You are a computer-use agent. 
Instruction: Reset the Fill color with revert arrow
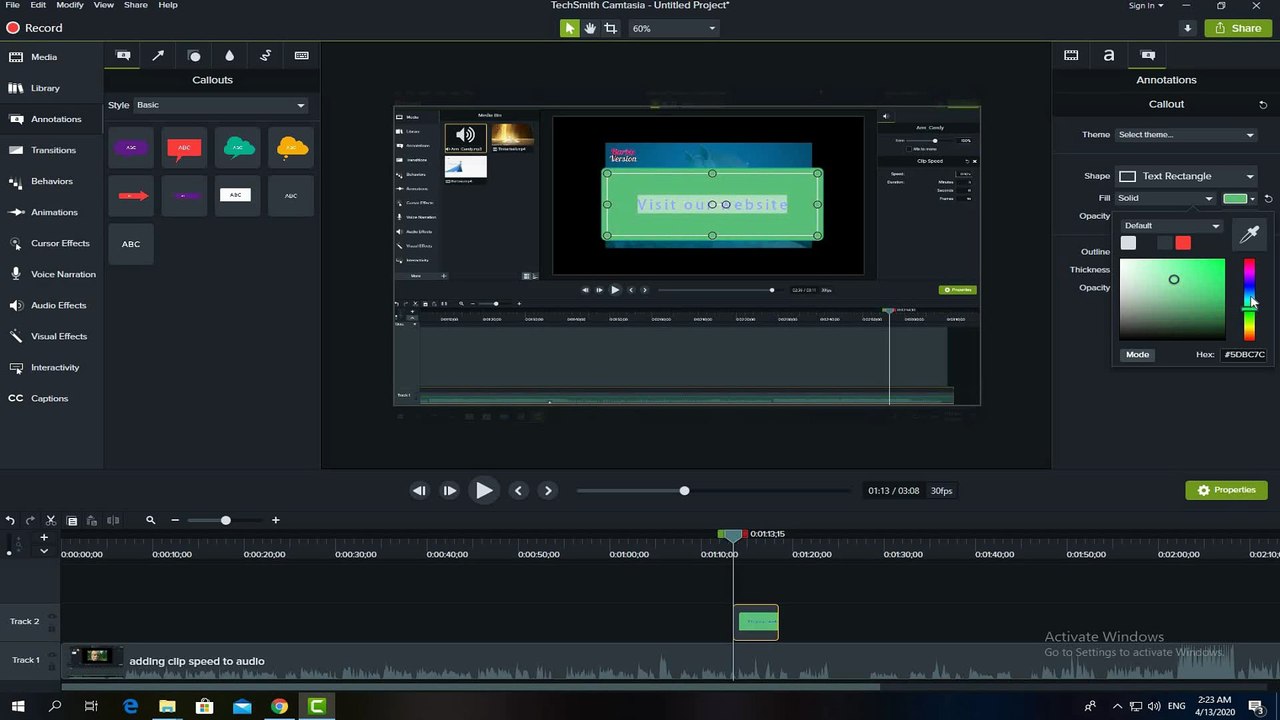1268,199
